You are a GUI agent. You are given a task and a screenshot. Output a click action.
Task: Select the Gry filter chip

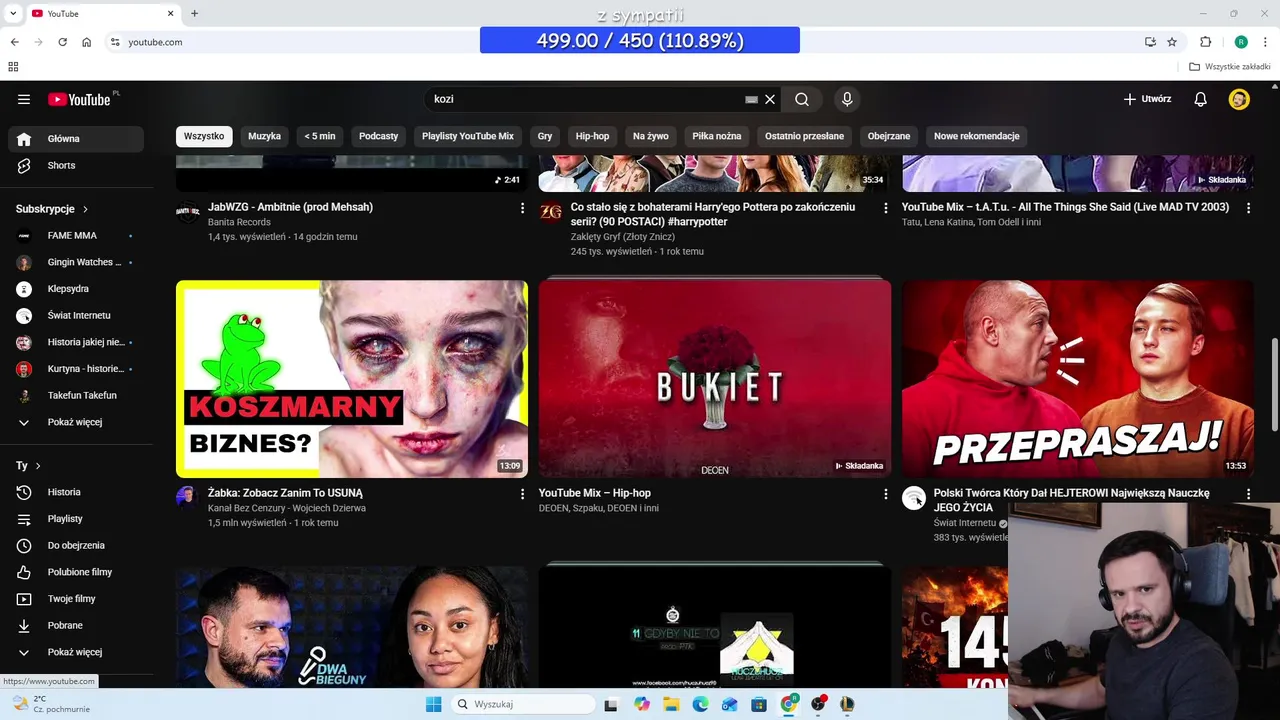click(x=545, y=136)
